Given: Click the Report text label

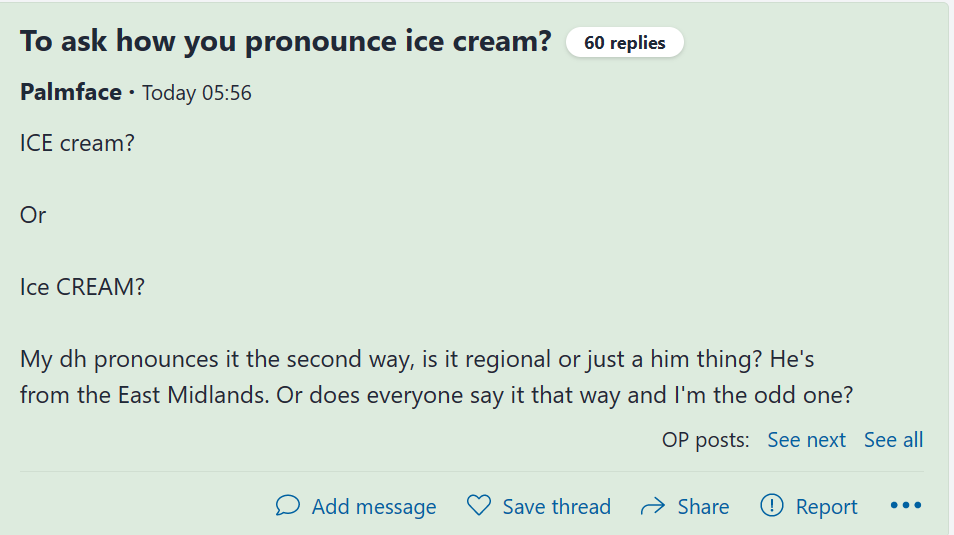Looking at the screenshot, I should (x=826, y=507).
